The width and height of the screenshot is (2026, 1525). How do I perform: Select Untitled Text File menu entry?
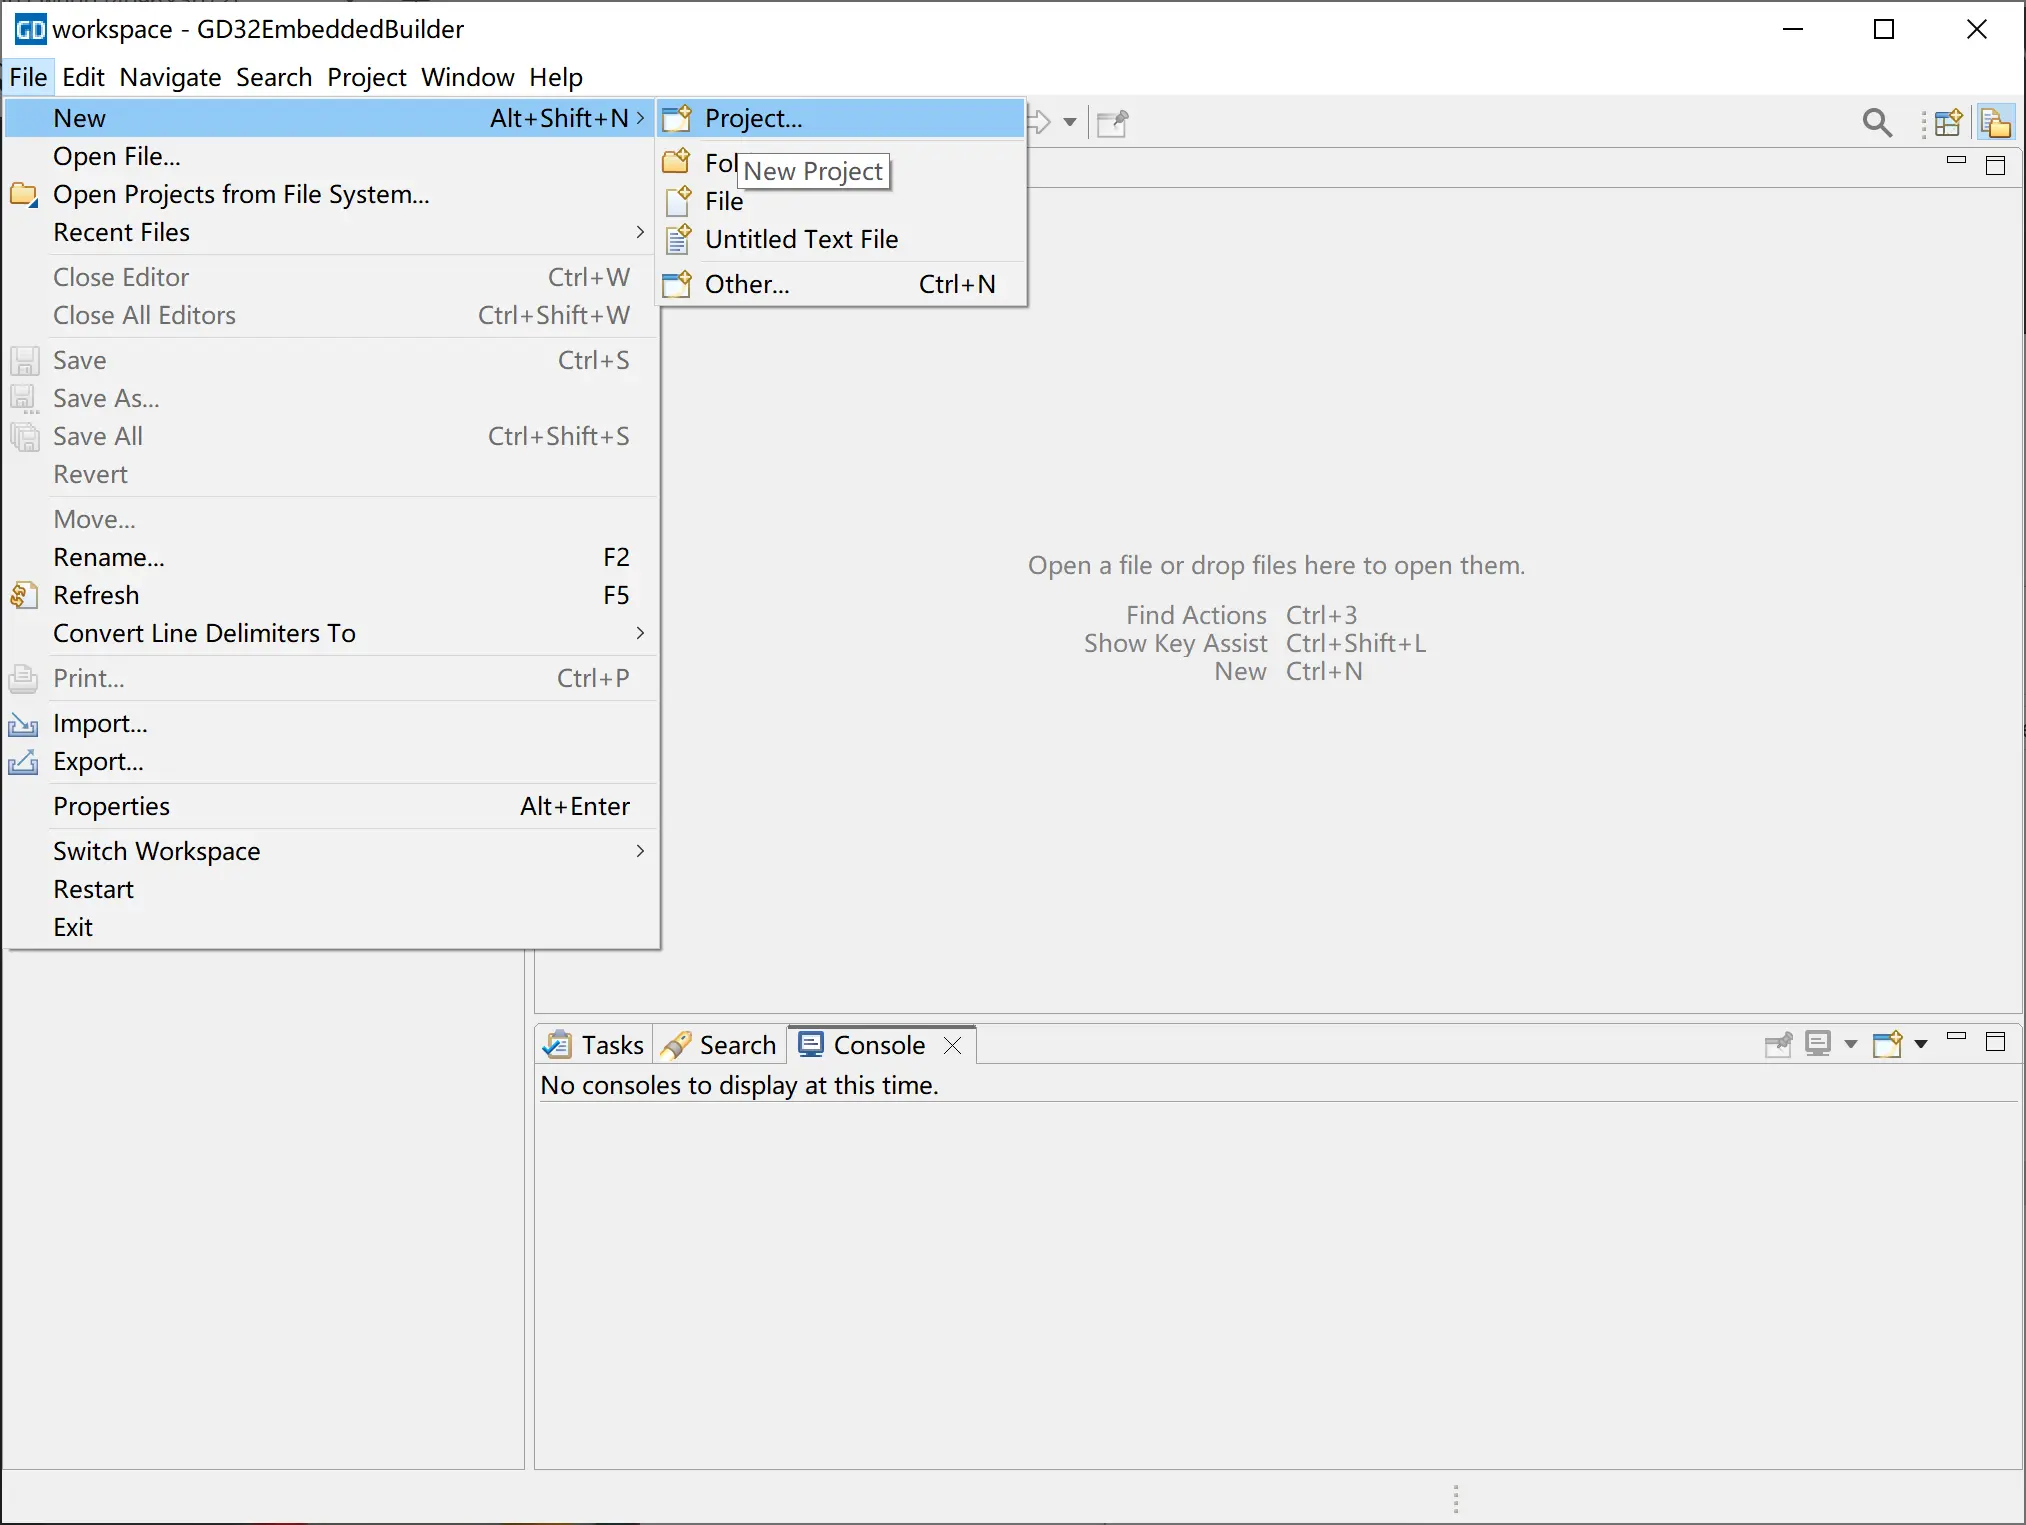tap(801, 239)
